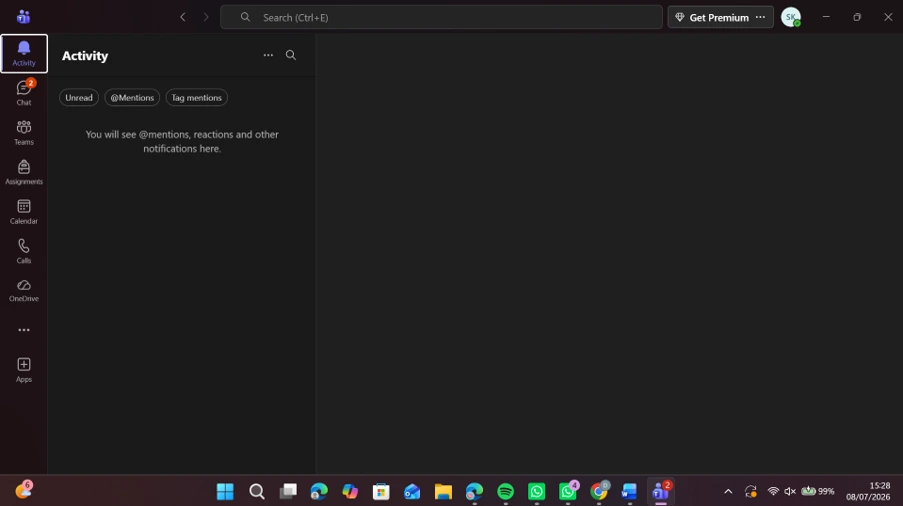Open Wi-Fi network settings in tray
The height and width of the screenshot is (506, 903).
click(773, 491)
